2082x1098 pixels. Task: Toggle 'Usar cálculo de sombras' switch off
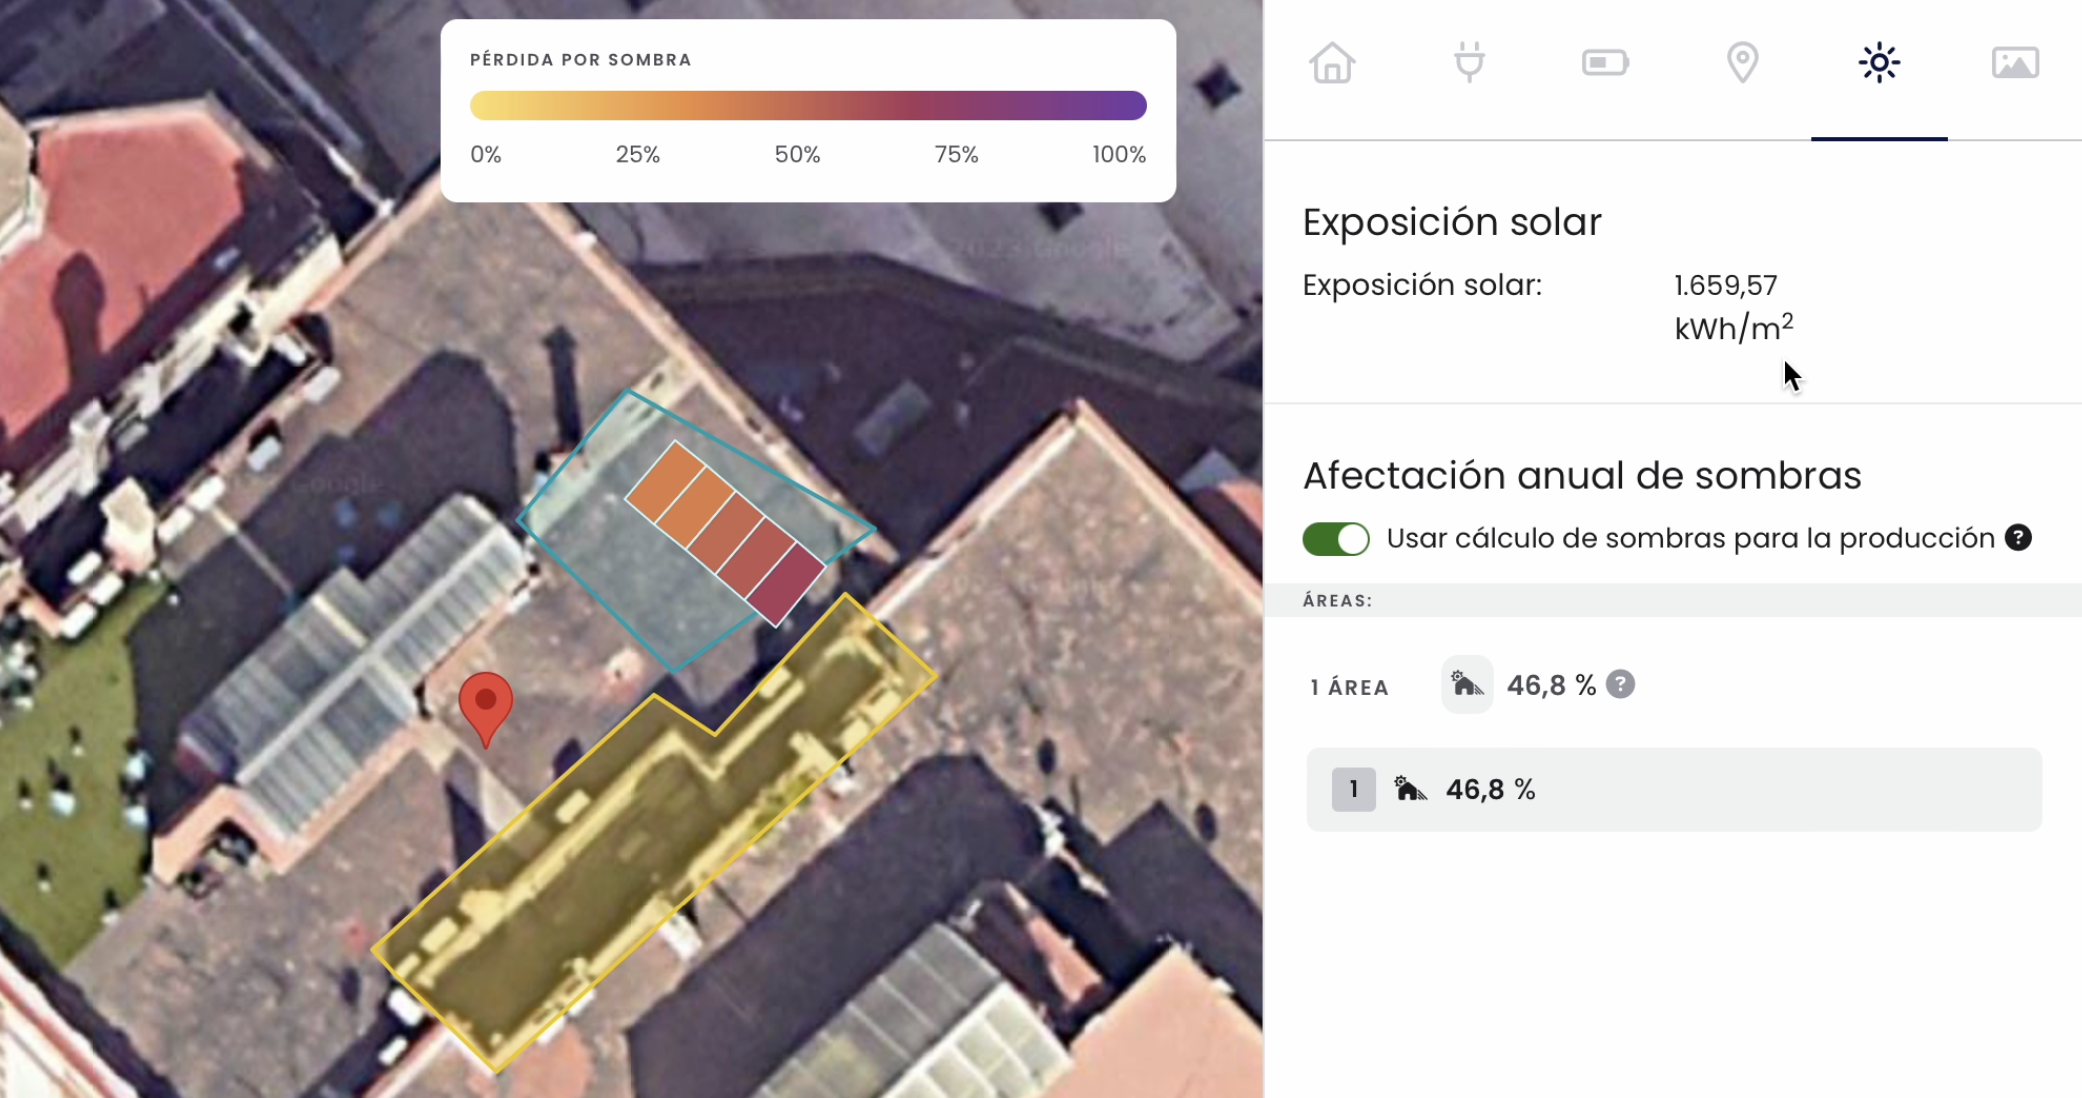pyautogui.click(x=1336, y=539)
